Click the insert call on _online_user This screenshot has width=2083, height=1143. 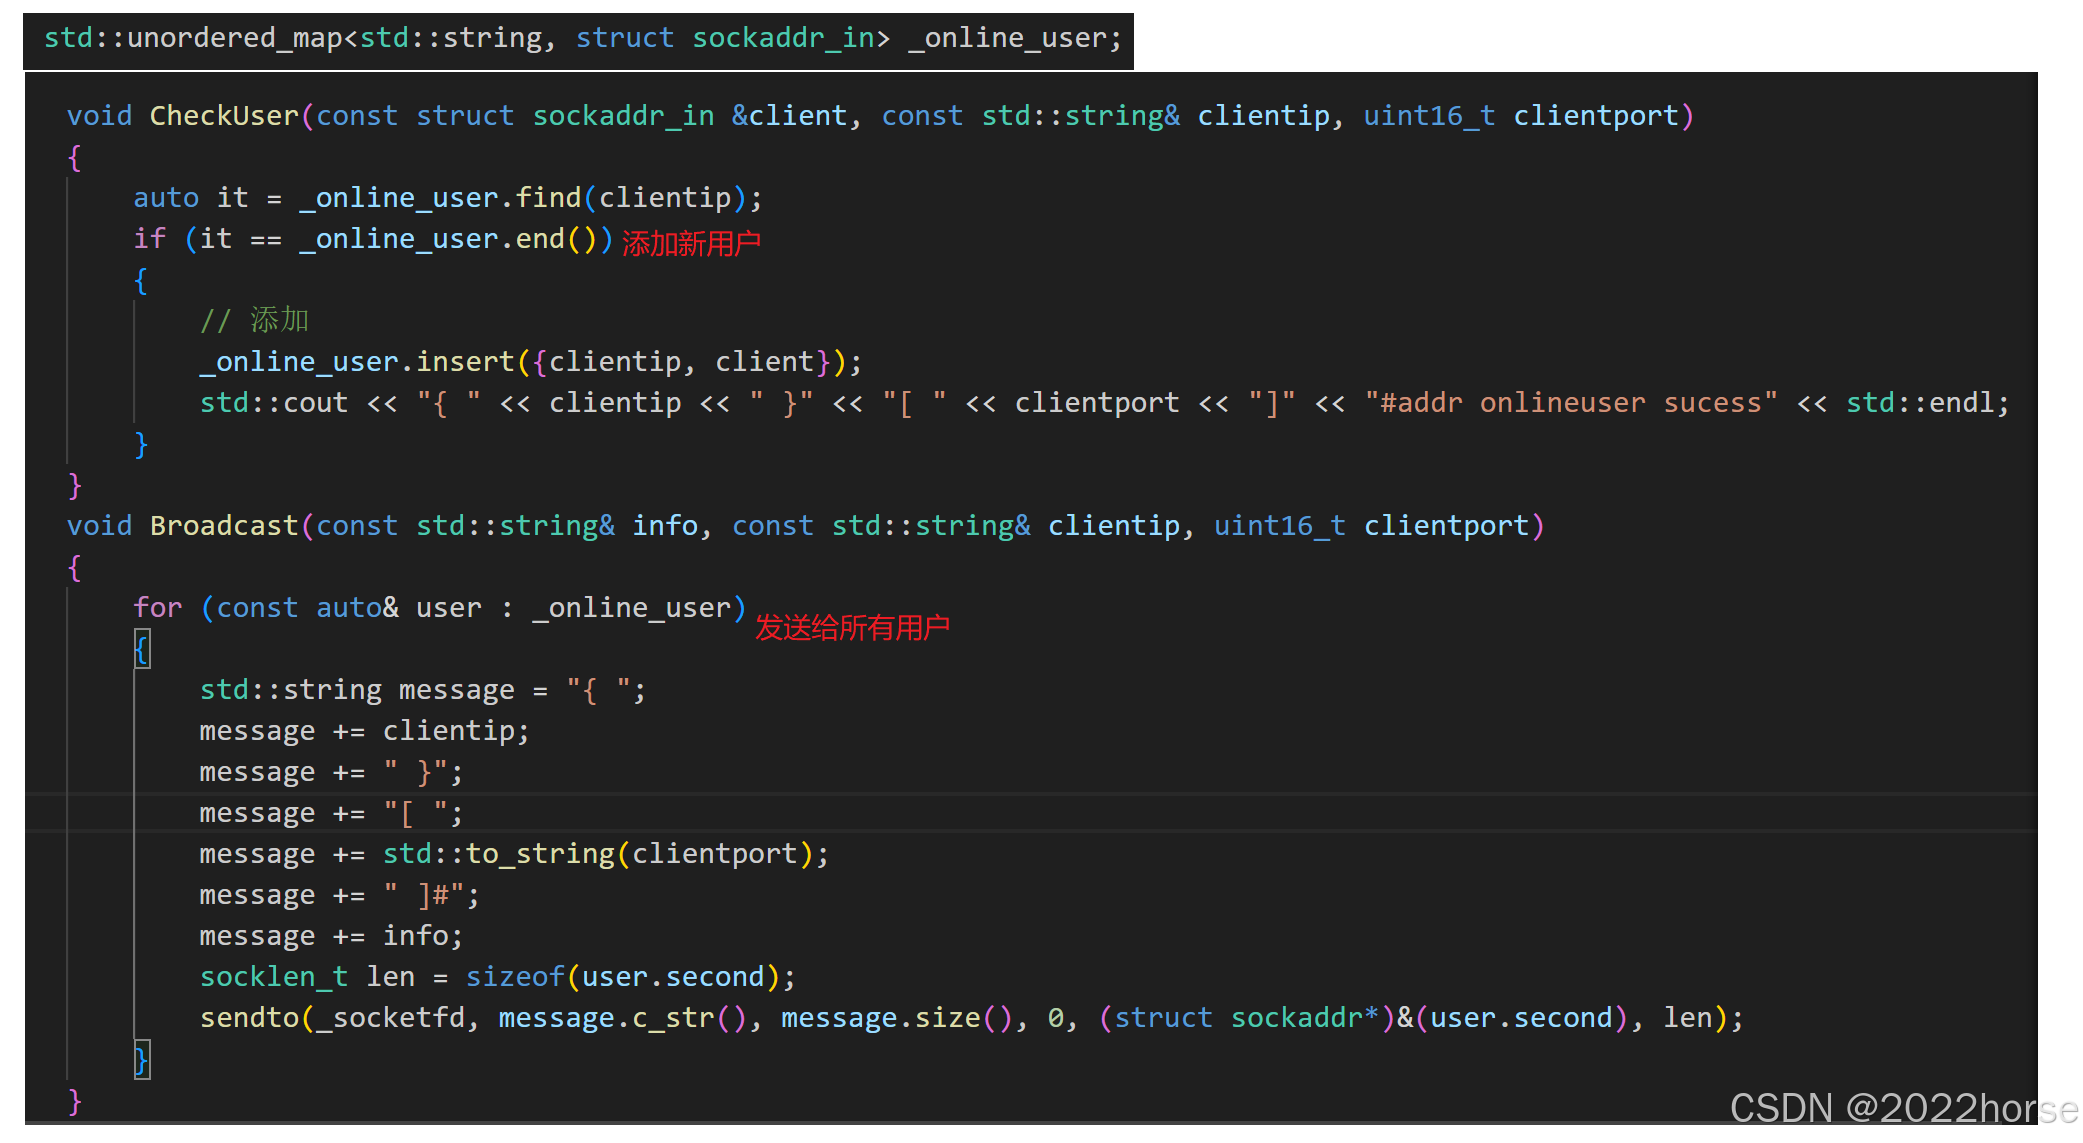coord(465,362)
